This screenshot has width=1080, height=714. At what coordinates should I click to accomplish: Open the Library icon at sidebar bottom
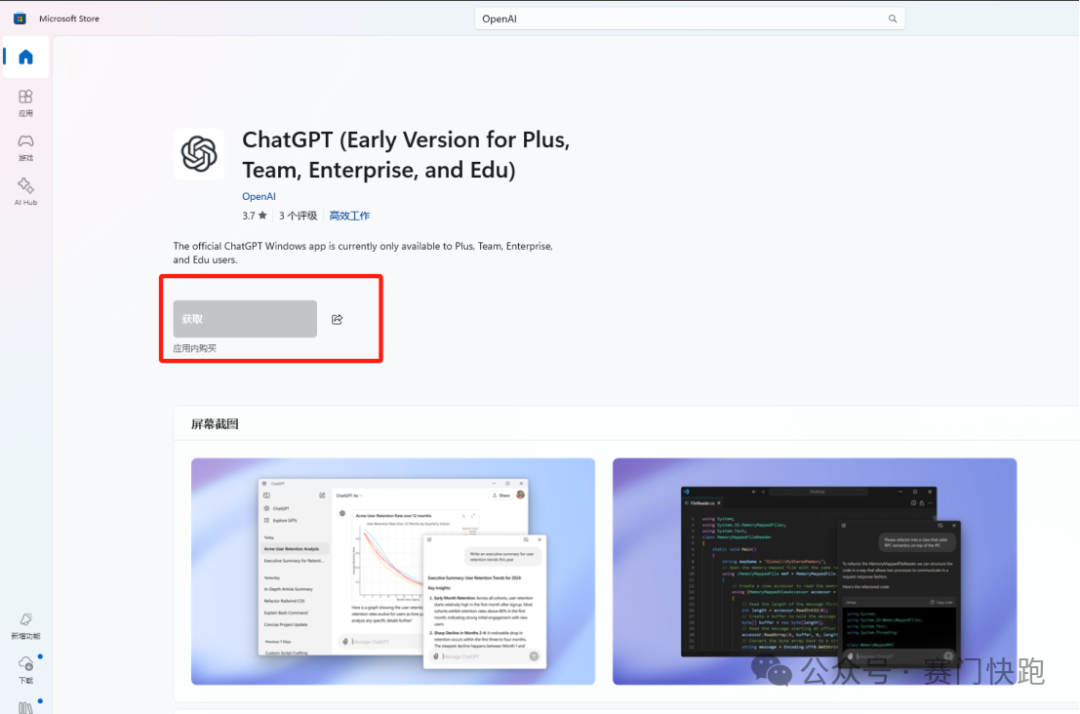click(x=25, y=706)
